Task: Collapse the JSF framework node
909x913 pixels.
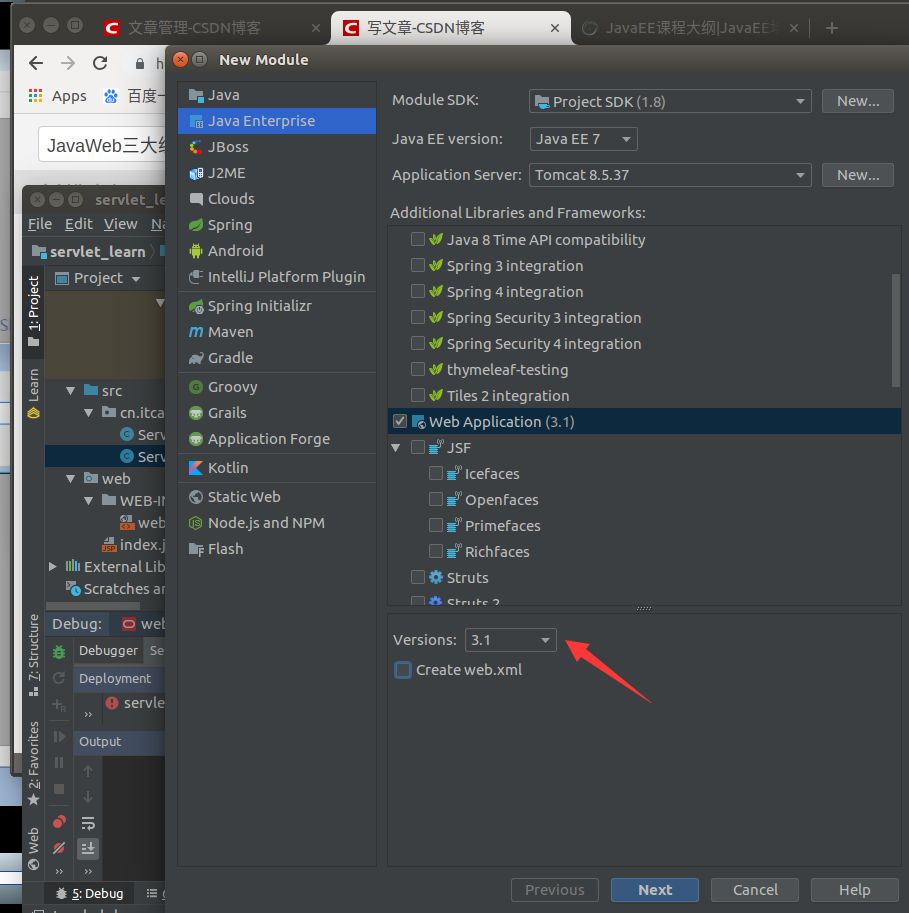Action: [396, 448]
